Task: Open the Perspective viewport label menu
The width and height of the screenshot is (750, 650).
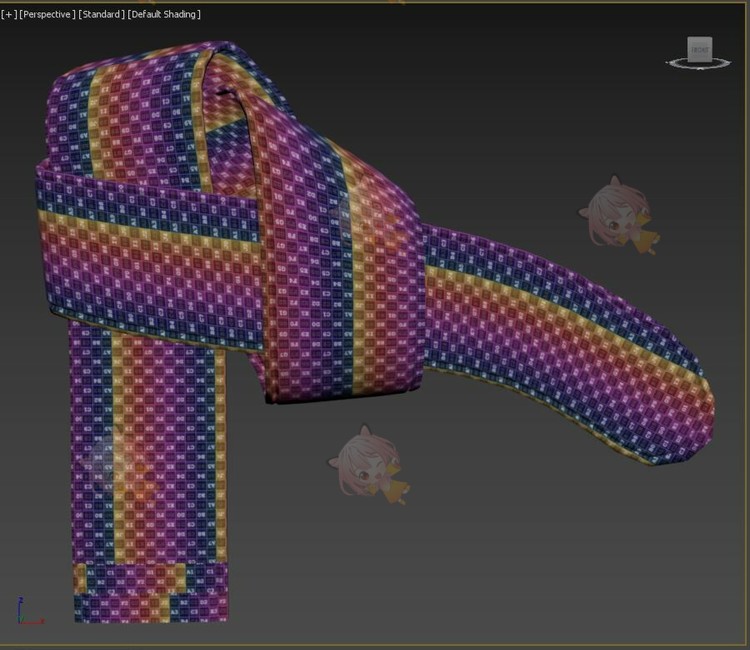Action: point(47,14)
